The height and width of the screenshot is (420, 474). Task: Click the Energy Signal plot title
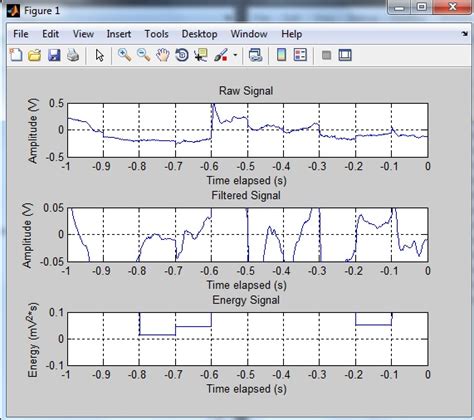click(x=246, y=300)
